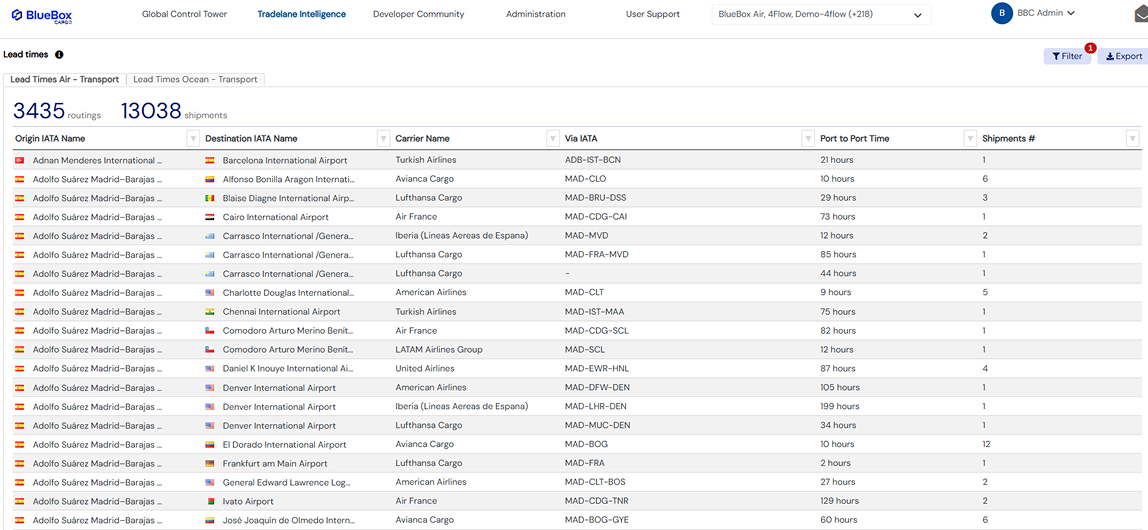Expand the BlueBox Air, 4Flow account dropdown
Image resolution: width=1148 pixels, height=530 pixels.
point(821,15)
